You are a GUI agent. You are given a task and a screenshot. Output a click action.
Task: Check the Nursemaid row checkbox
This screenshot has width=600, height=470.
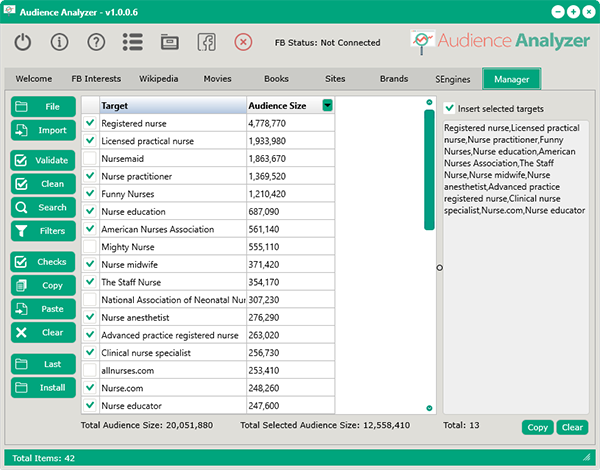(90, 158)
